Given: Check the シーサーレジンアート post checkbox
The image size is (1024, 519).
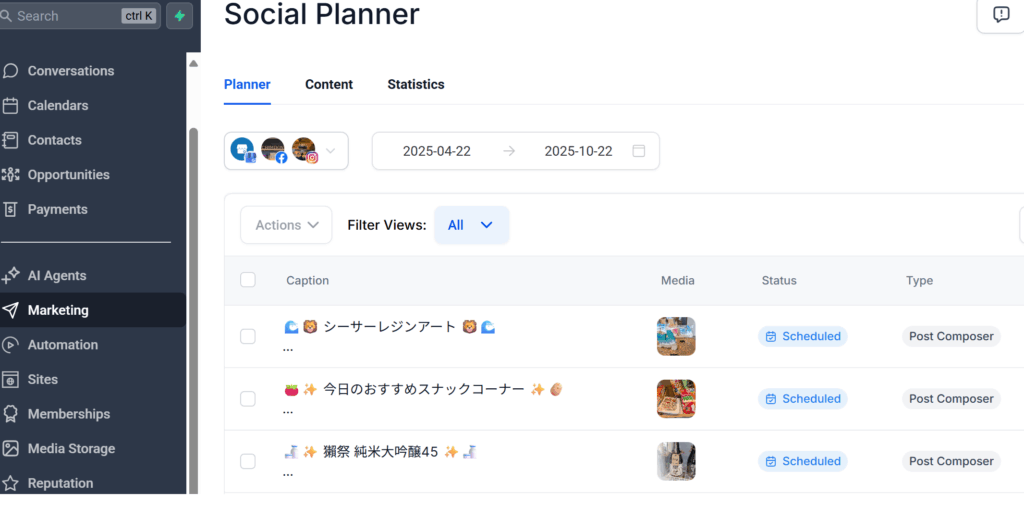Looking at the screenshot, I should pyautogui.click(x=248, y=336).
